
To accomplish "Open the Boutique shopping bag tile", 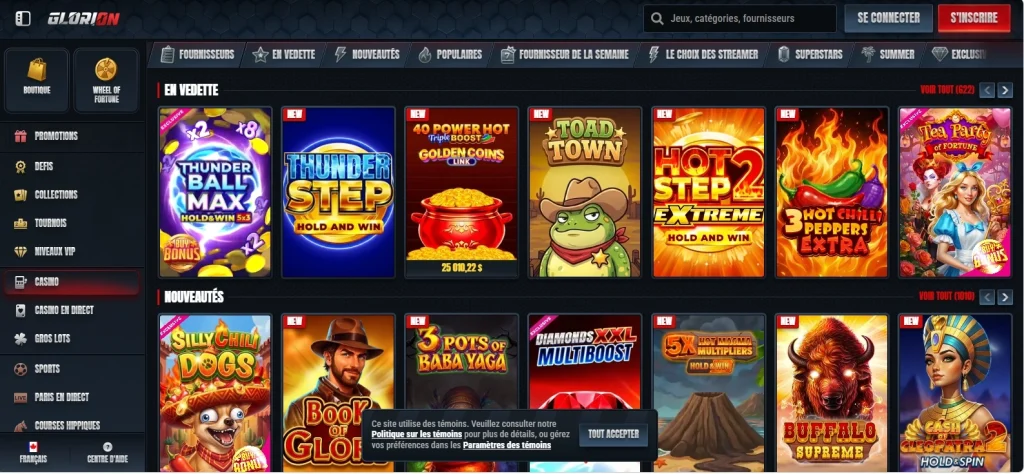I will [x=37, y=80].
